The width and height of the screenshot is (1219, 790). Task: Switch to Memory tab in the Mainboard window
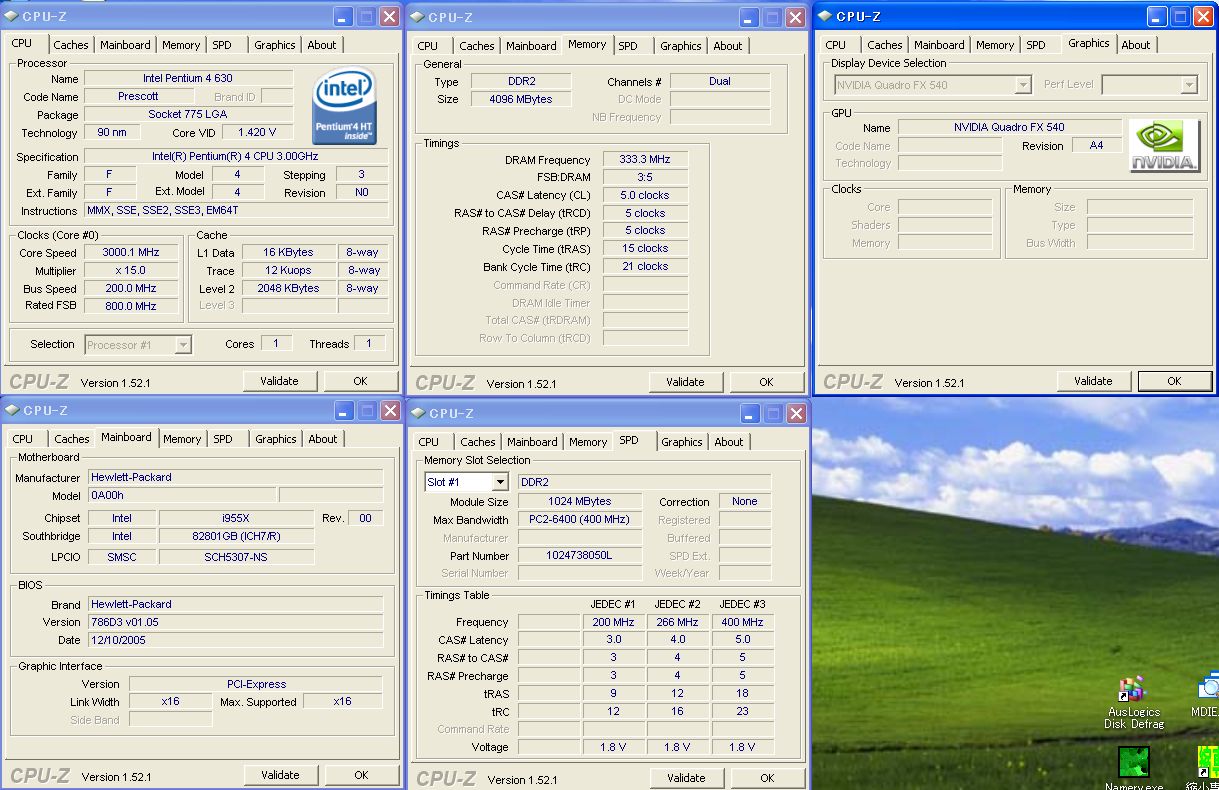tap(182, 439)
